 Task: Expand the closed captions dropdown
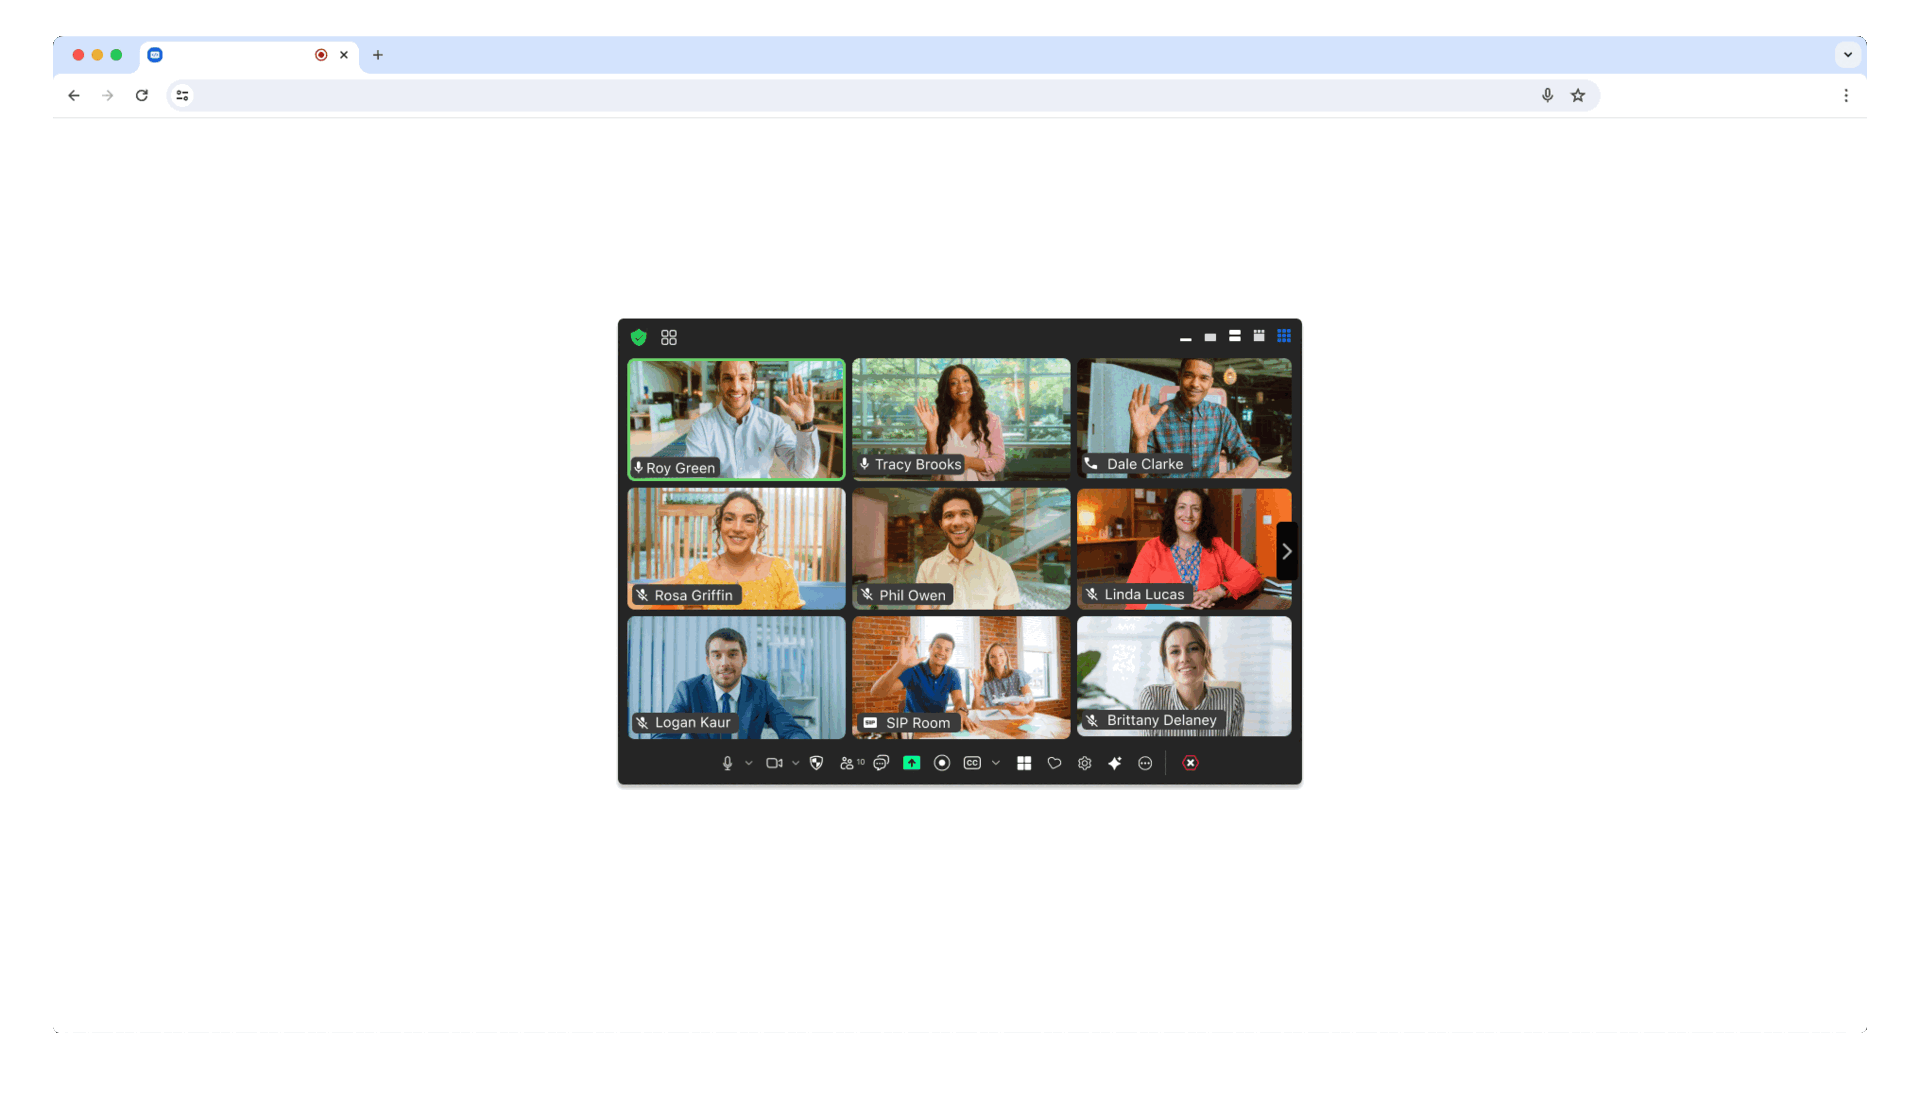[x=996, y=763]
